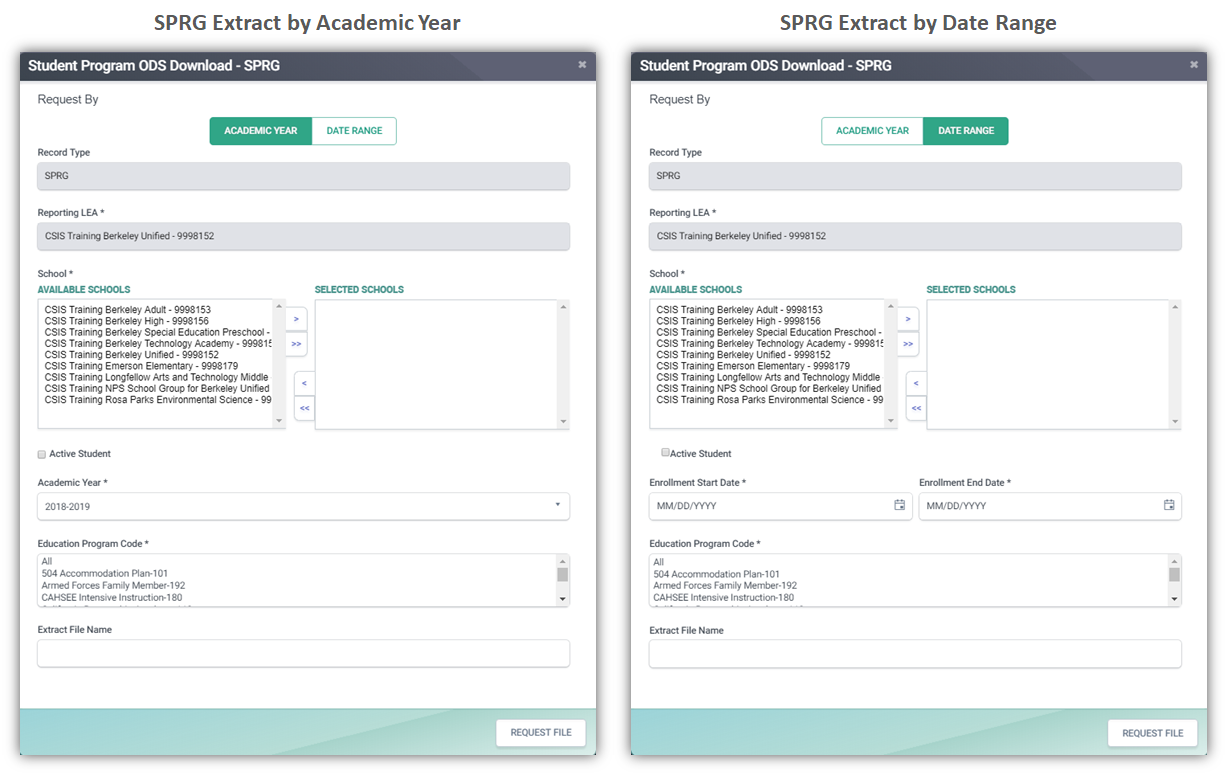Click the single < arrow in the Date Range dialog

(916, 383)
